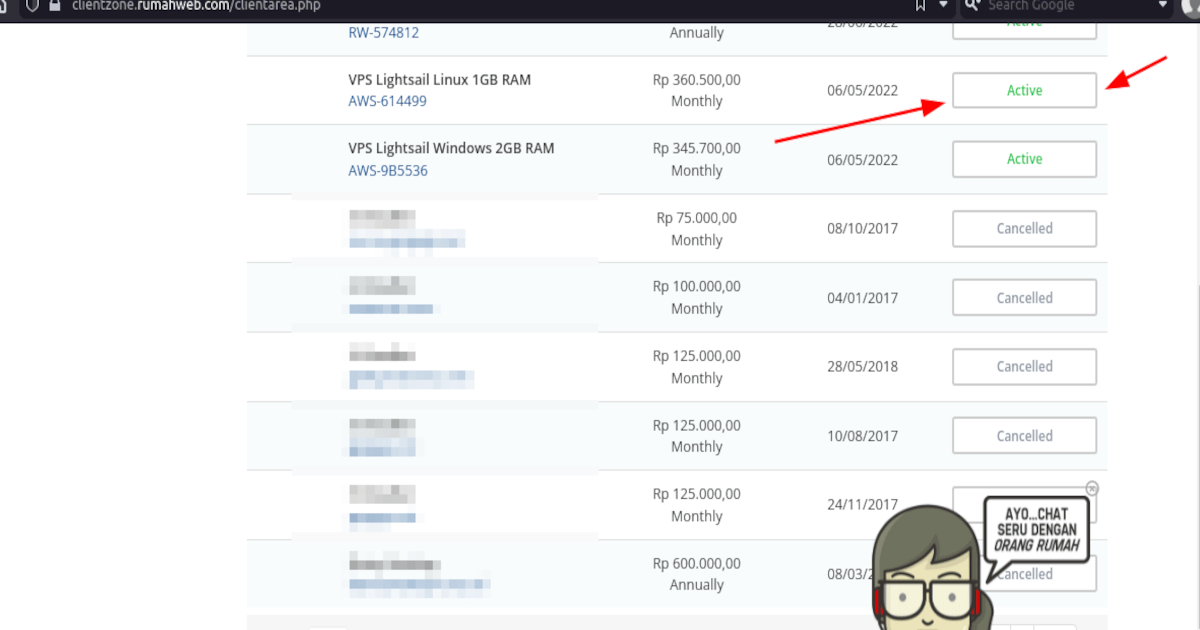The width and height of the screenshot is (1200, 630).
Task: Click the Rp 600.000,00 price
Action: 697,563
